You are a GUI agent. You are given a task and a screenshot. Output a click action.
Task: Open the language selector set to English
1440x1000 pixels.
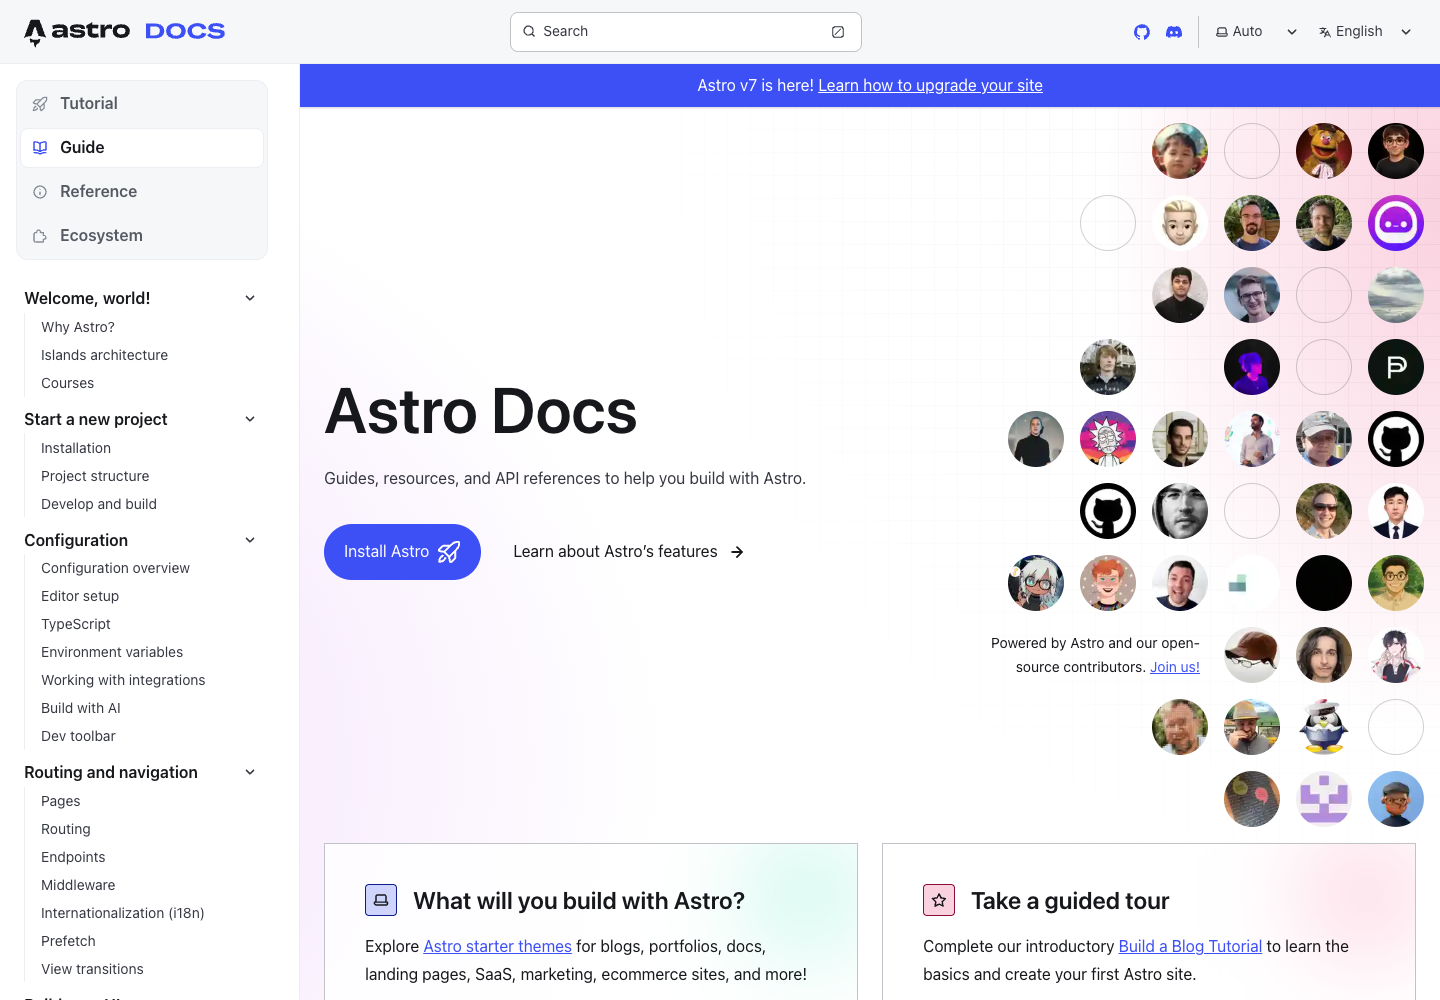tap(1365, 32)
